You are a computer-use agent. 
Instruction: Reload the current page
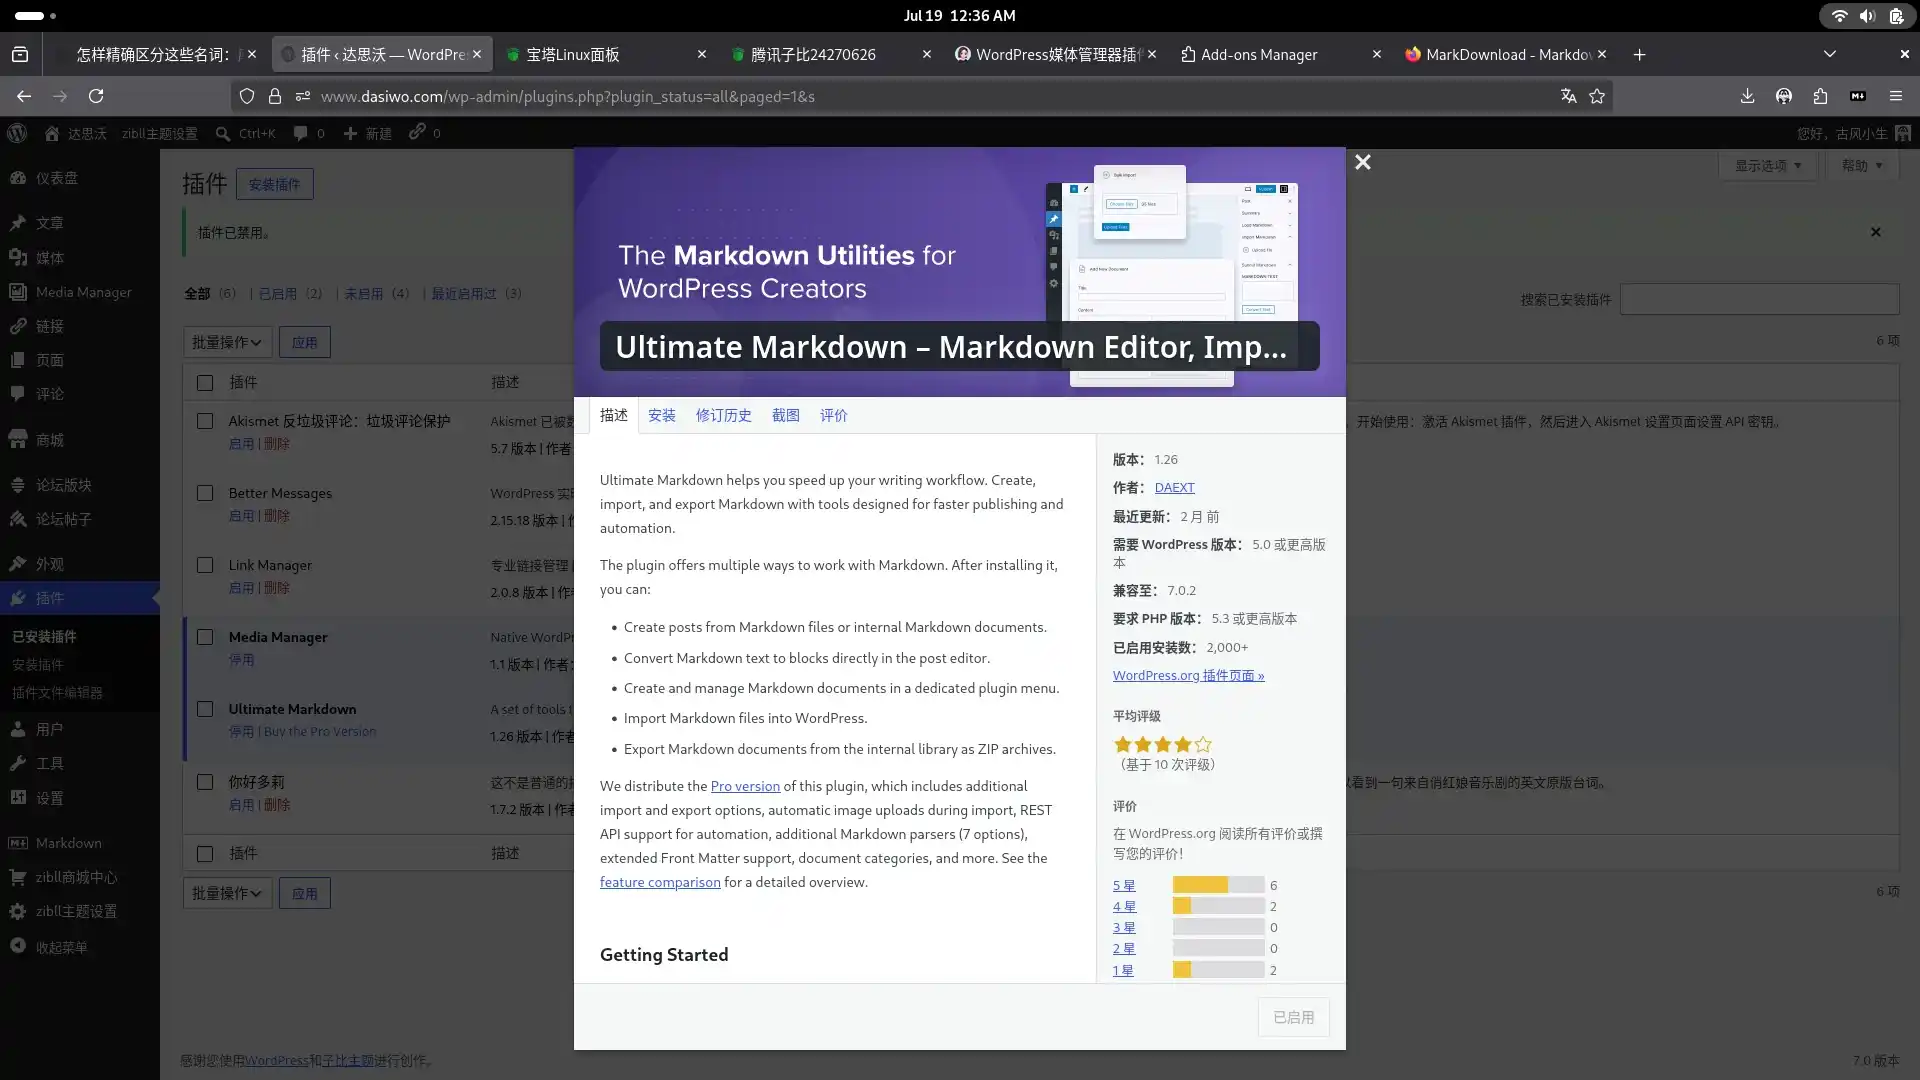tap(96, 96)
